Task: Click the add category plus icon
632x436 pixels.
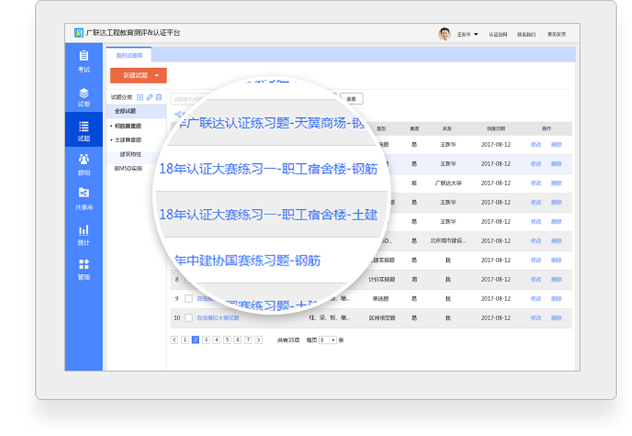Action: 140,97
